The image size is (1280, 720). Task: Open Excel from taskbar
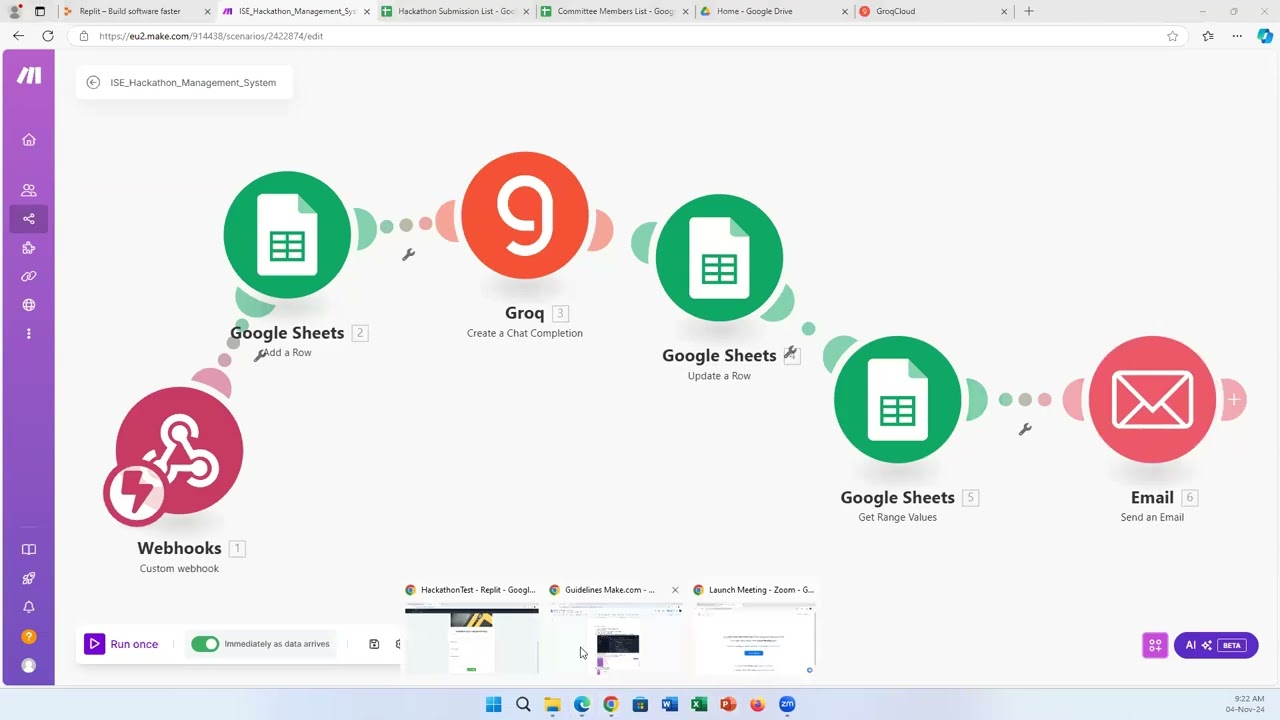tap(699, 705)
